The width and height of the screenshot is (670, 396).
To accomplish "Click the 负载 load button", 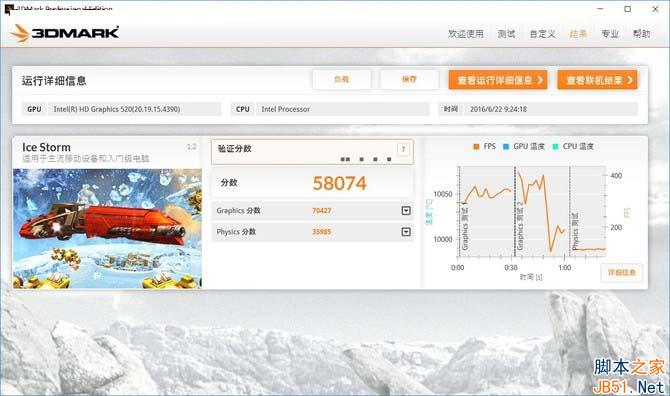I will 341,79.
